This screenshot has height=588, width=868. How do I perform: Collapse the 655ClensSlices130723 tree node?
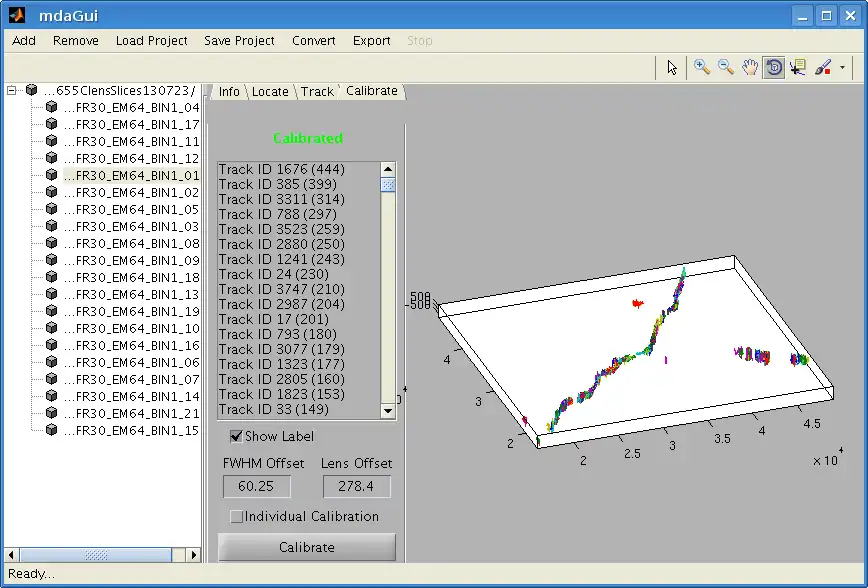coord(12,90)
